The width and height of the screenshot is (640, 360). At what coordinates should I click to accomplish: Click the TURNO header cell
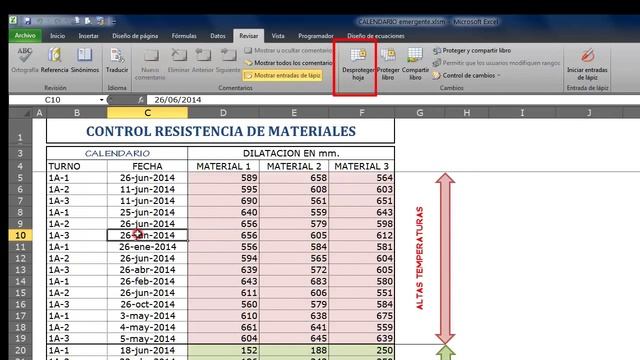pyautogui.click(x=77, y=166)
